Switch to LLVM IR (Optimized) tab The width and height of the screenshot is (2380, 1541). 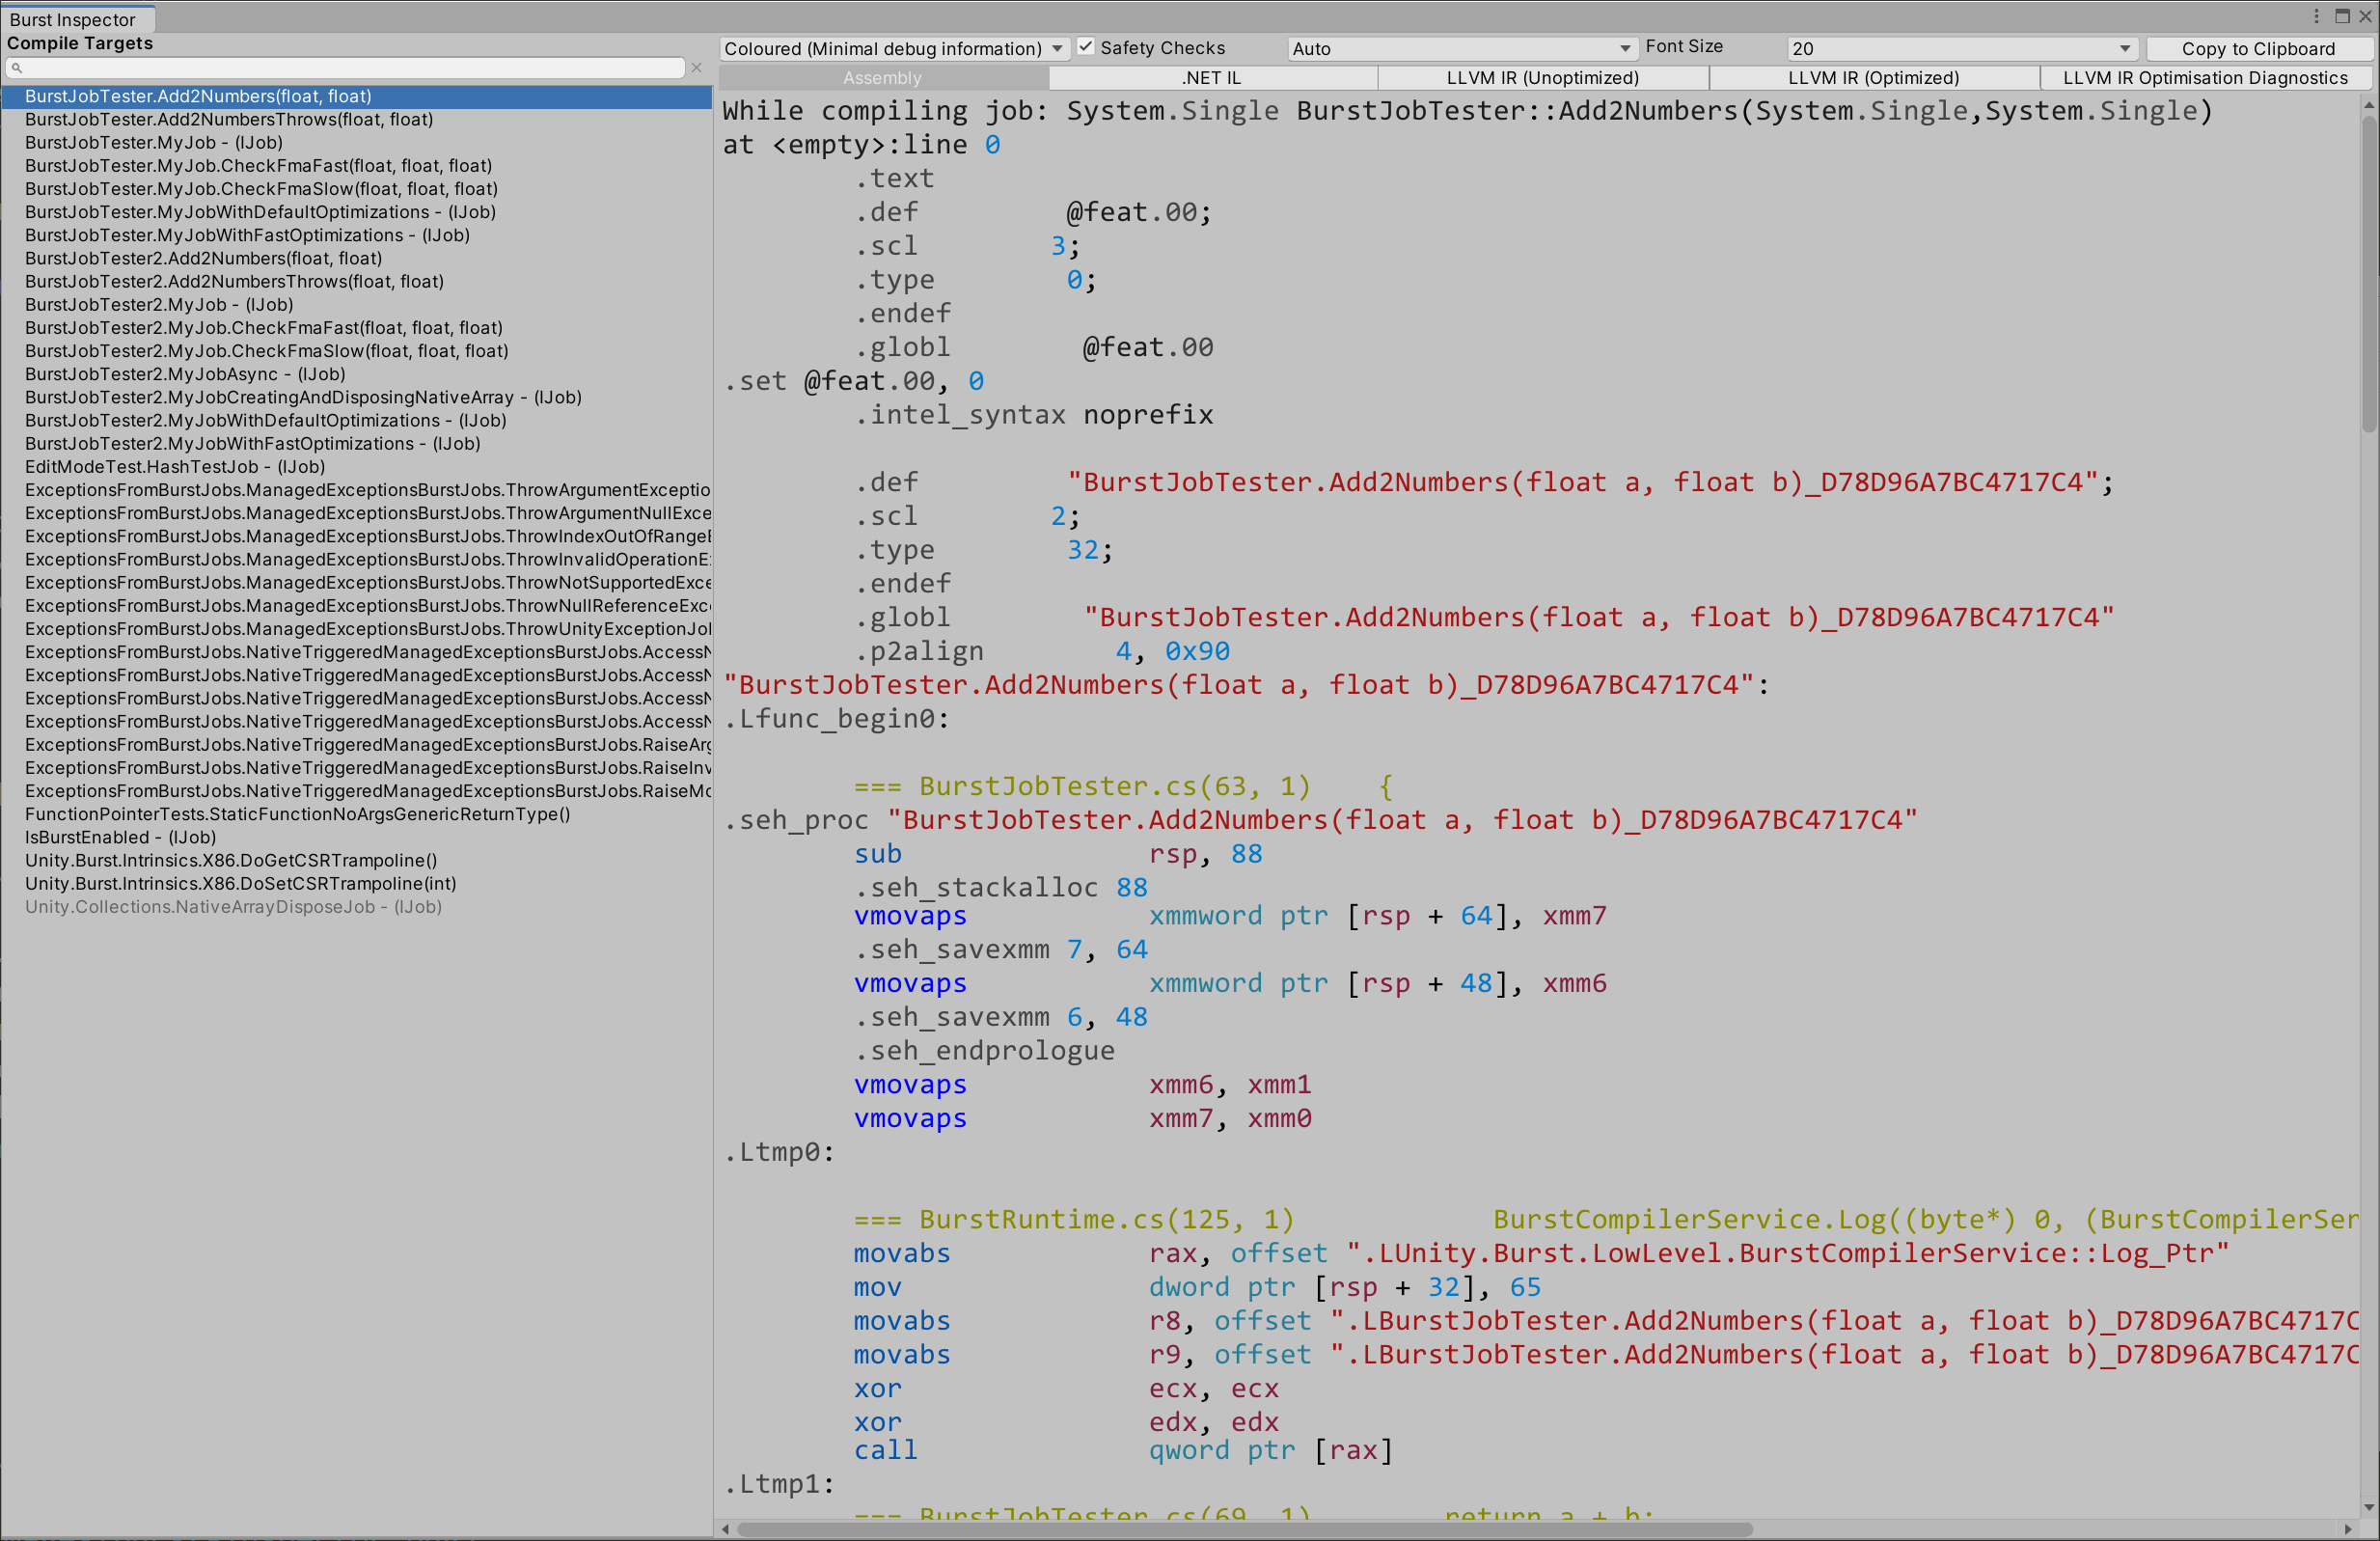[x=1873, y=78]
